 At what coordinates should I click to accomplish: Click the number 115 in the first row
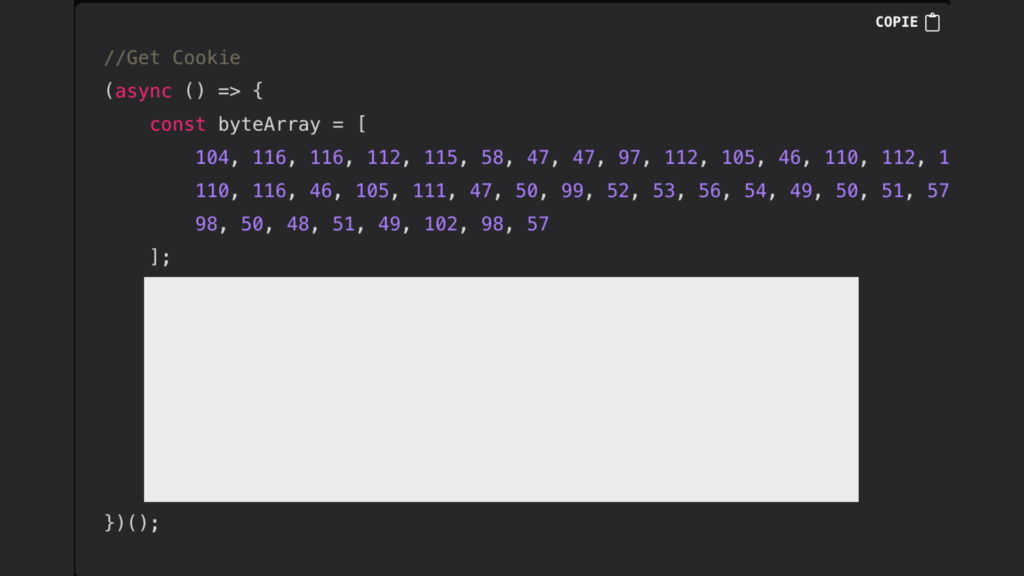(x=440, y=158)
